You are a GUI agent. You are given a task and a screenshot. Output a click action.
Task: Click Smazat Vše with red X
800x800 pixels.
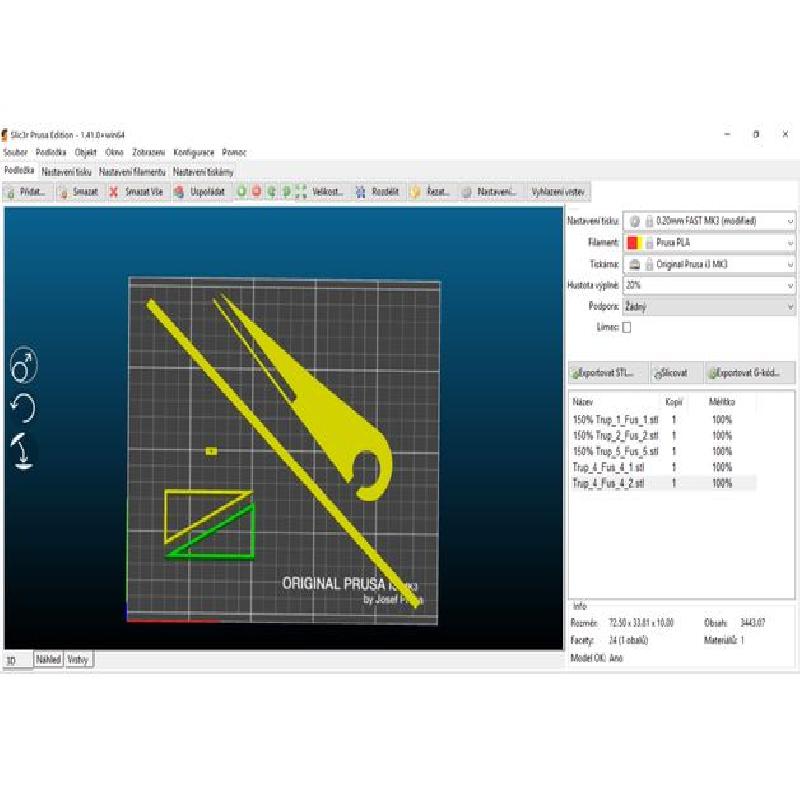pyautogui.click(x=136, y=192)
